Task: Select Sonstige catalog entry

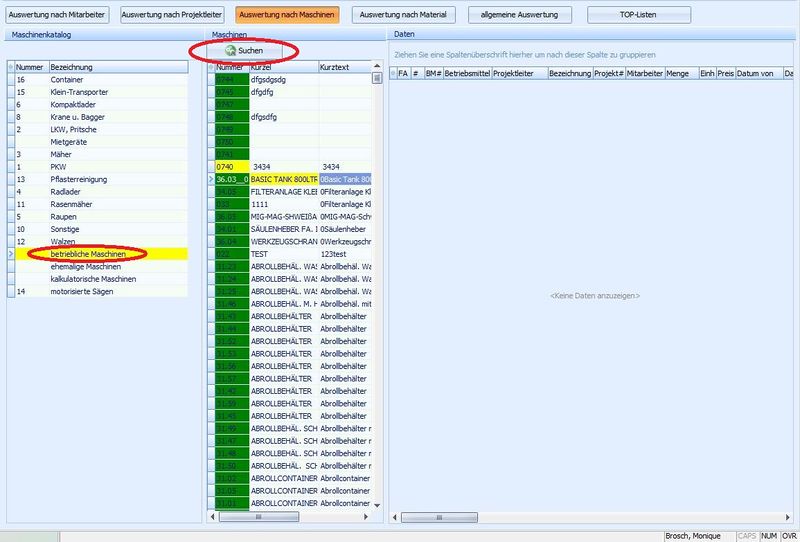Action: pos(97,229)
